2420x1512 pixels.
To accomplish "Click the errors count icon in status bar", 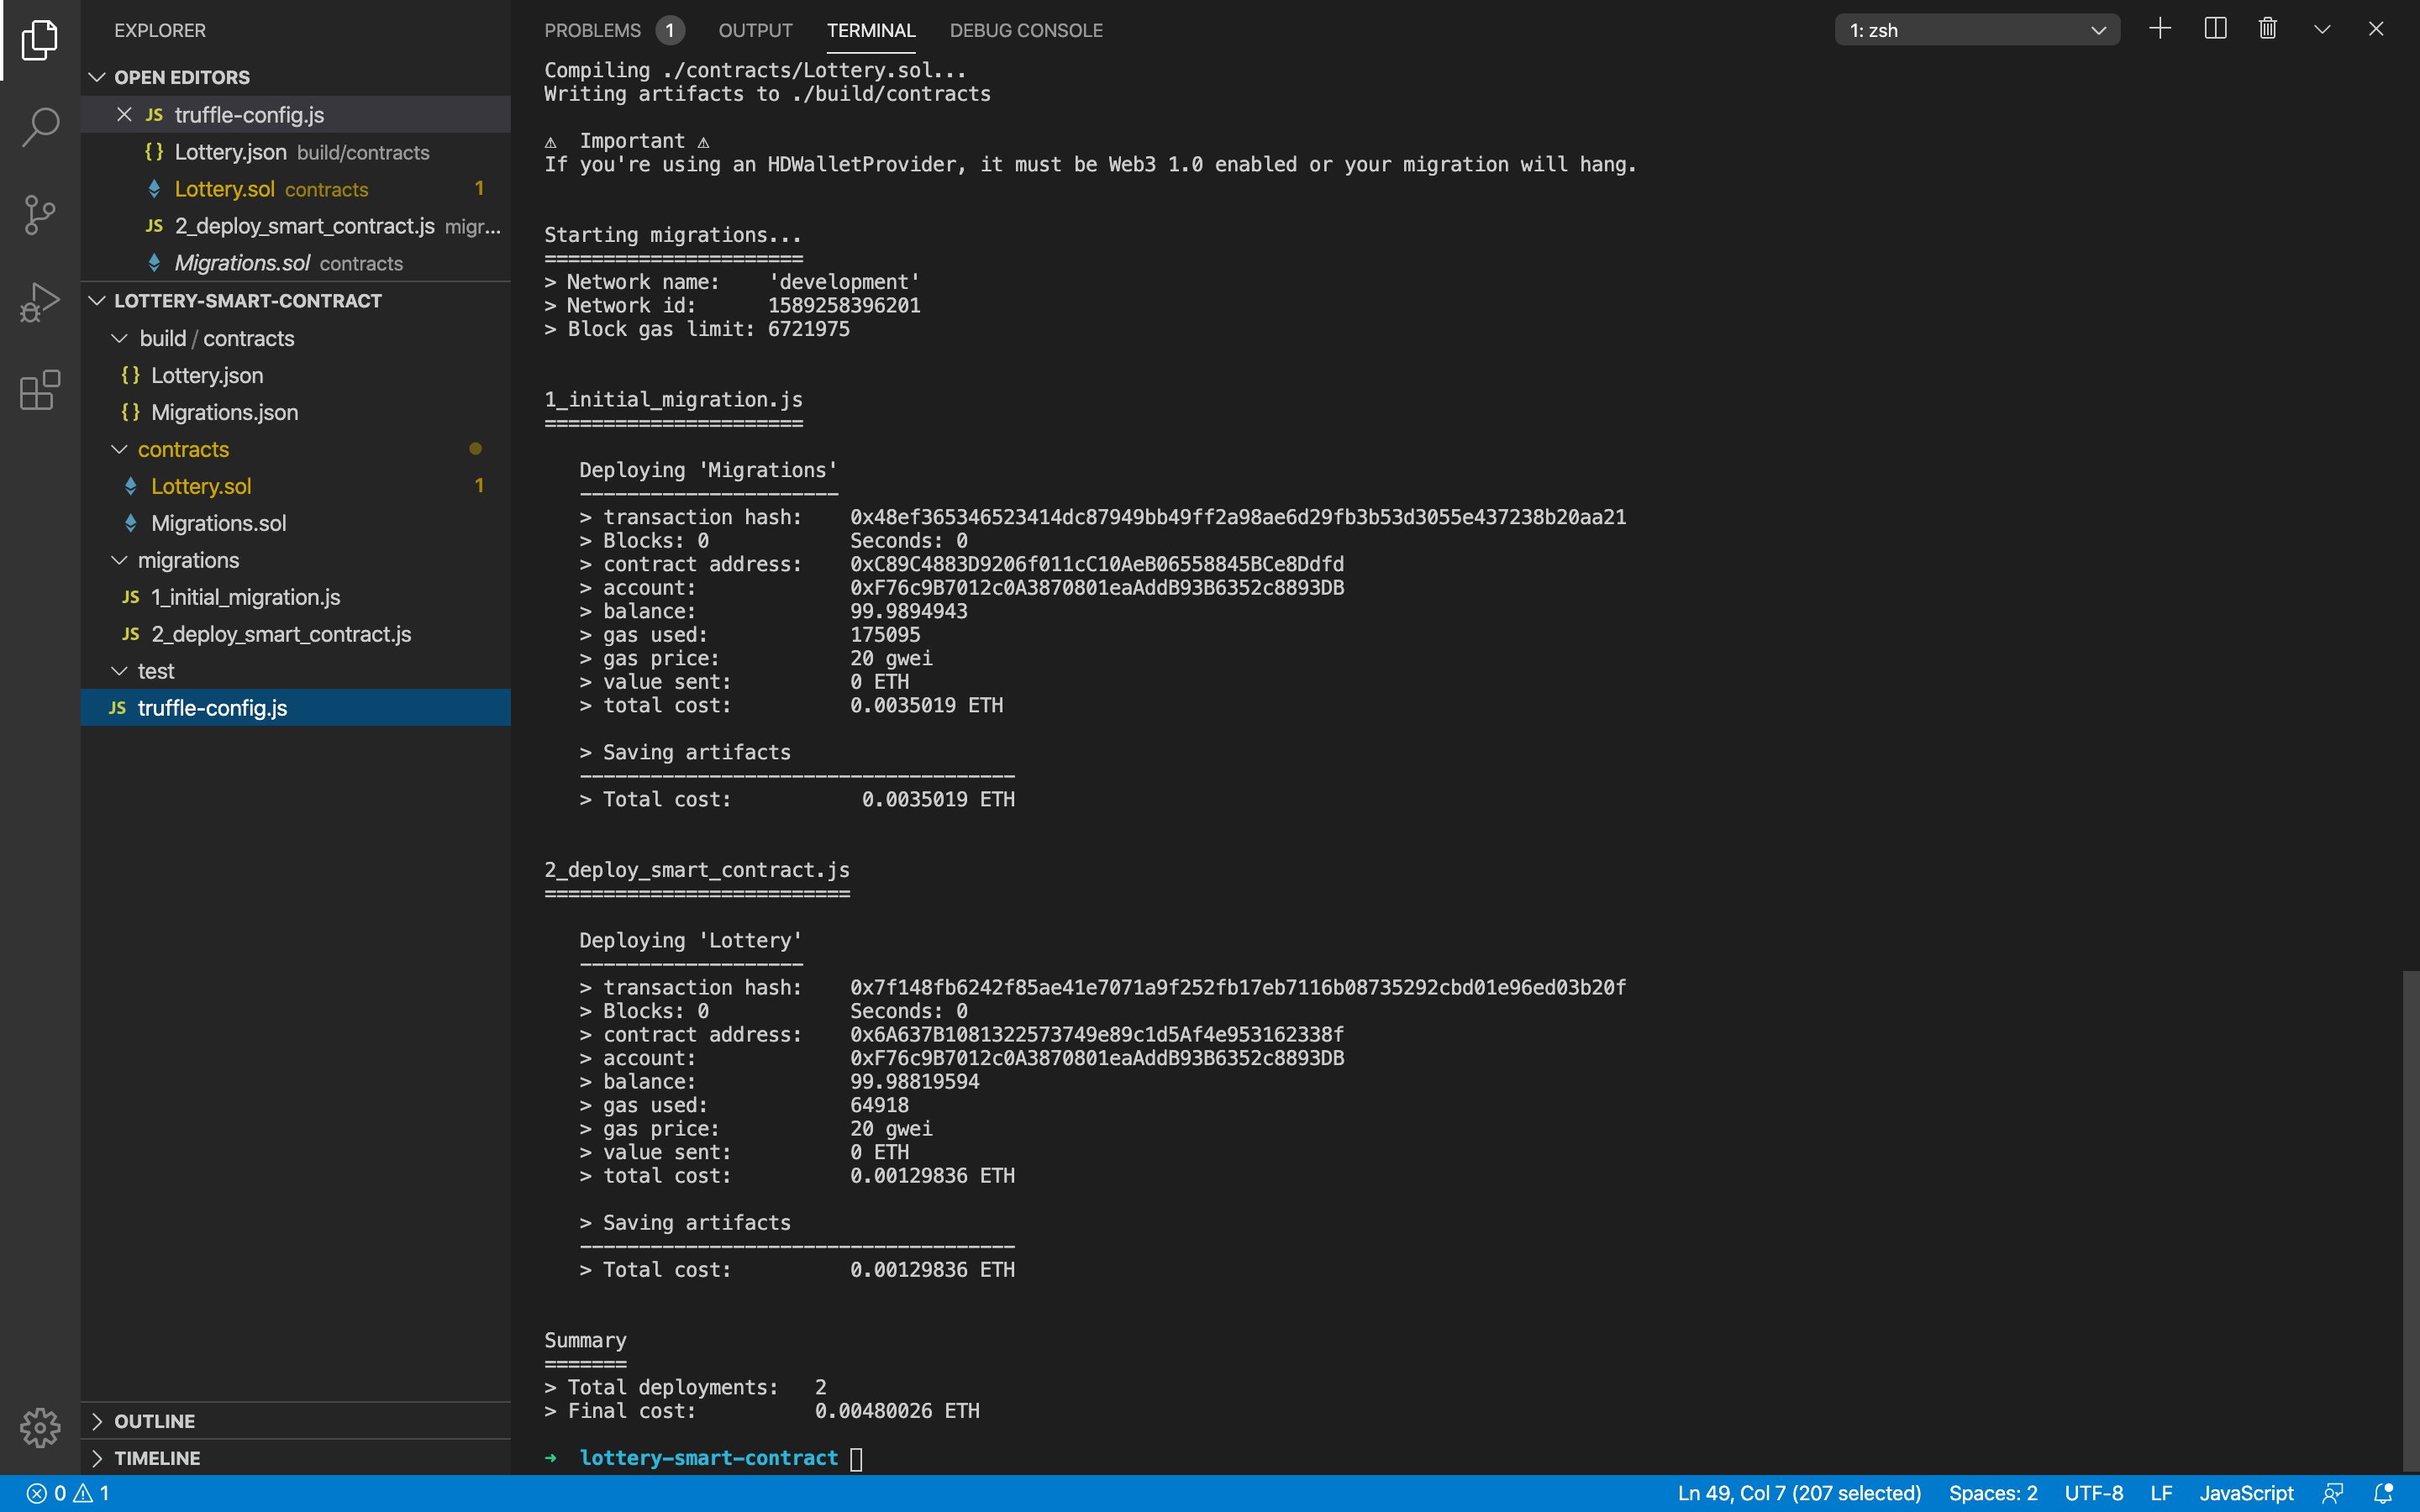I will coord(46,1493).
